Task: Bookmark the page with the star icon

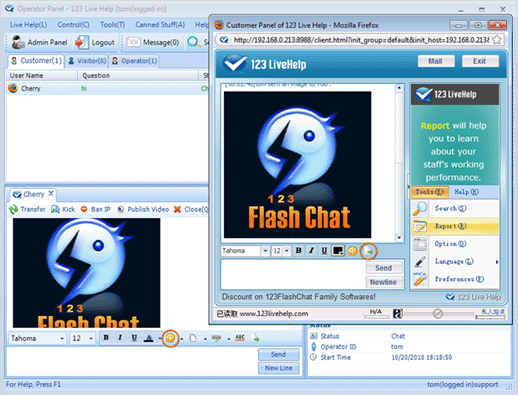Action: pos(497,40)
